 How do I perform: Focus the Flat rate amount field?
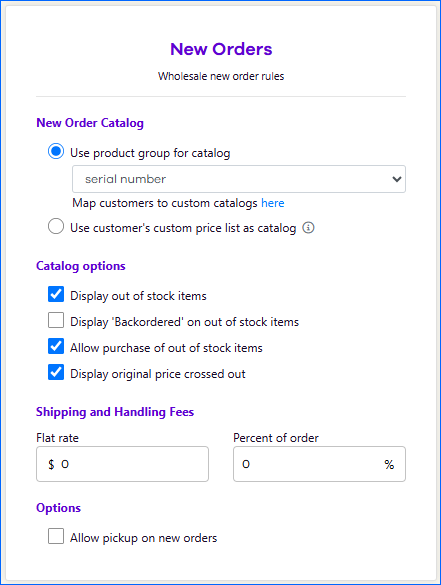click(122, 464)
